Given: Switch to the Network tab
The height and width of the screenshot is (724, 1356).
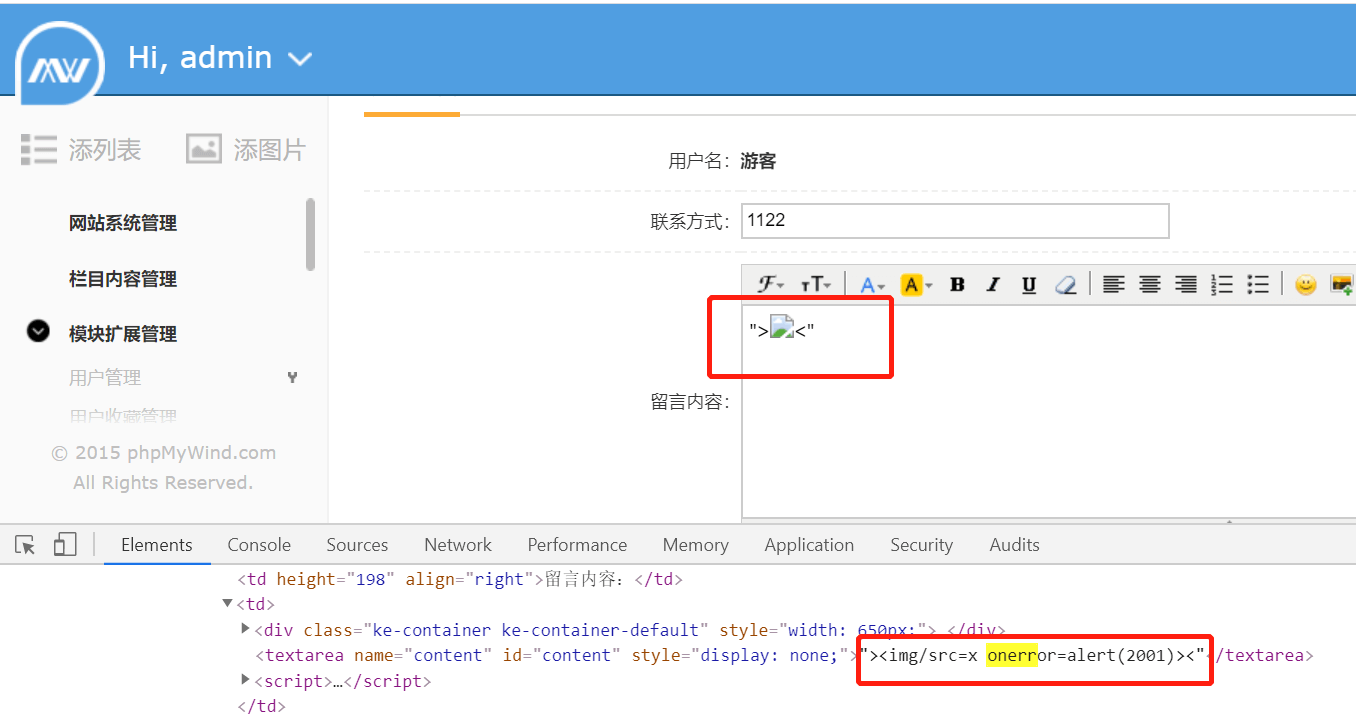Looking at the screenshot, I should [x=458, y=545].
